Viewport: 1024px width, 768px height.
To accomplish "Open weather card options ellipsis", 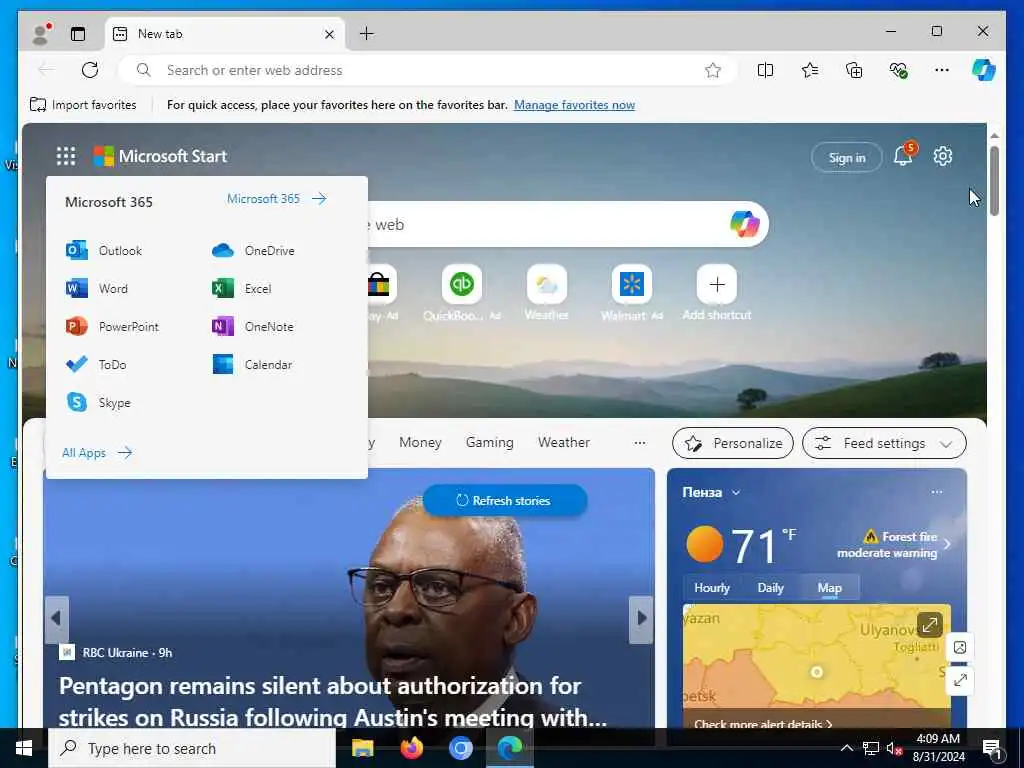I will click(937, 492).
